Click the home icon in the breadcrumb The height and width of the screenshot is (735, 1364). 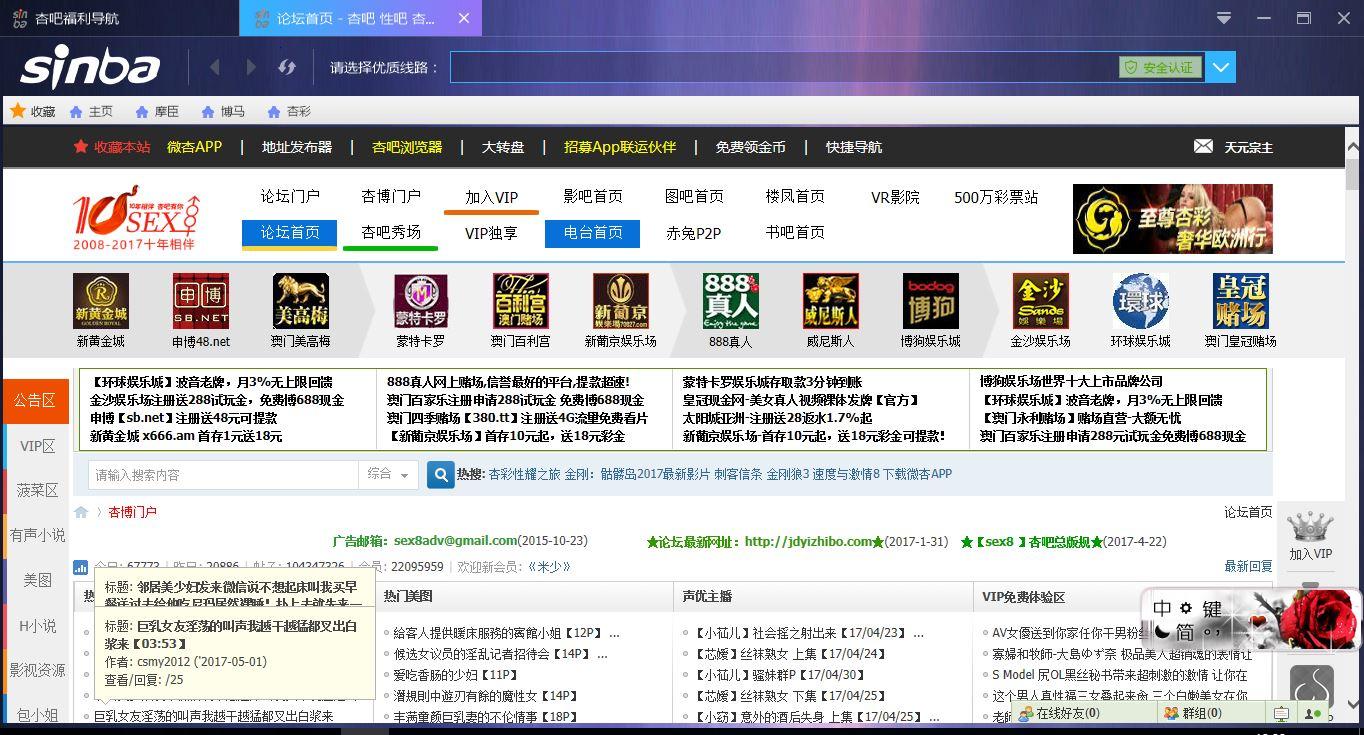click(81, 512)
